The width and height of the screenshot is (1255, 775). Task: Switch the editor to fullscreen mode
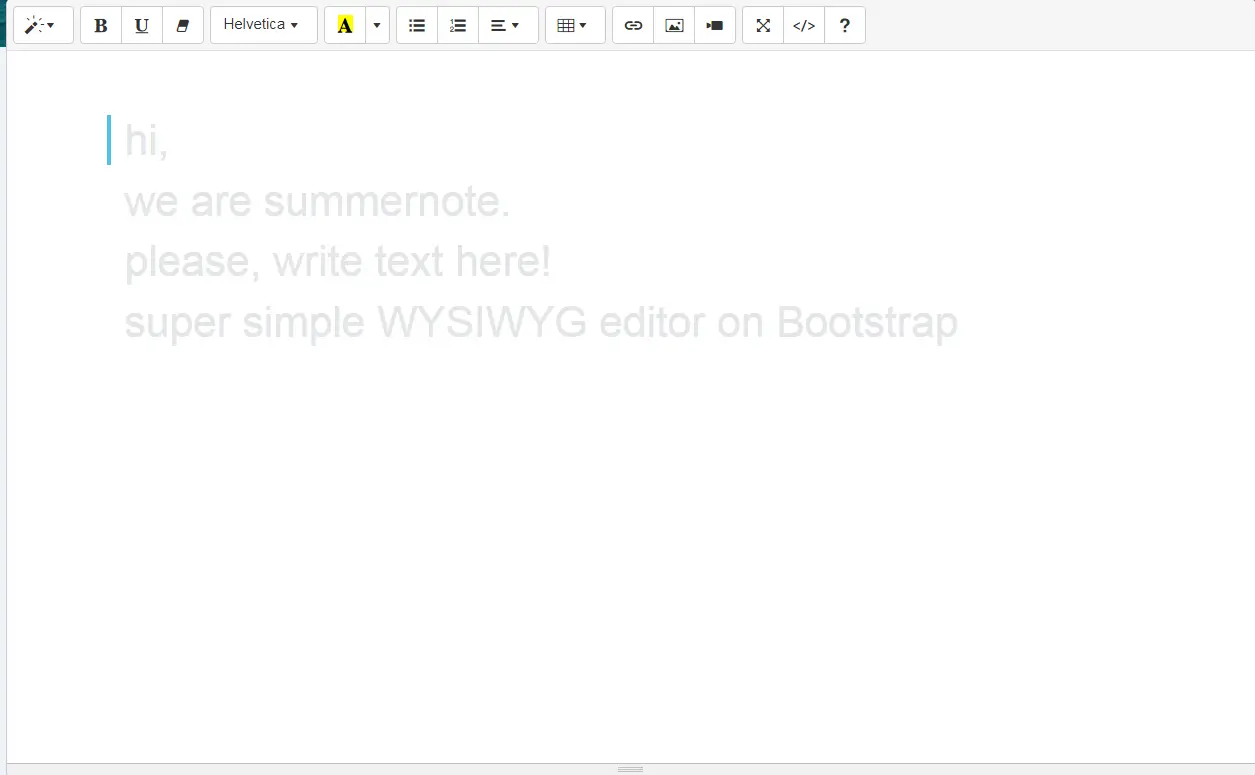coord(763,26)
